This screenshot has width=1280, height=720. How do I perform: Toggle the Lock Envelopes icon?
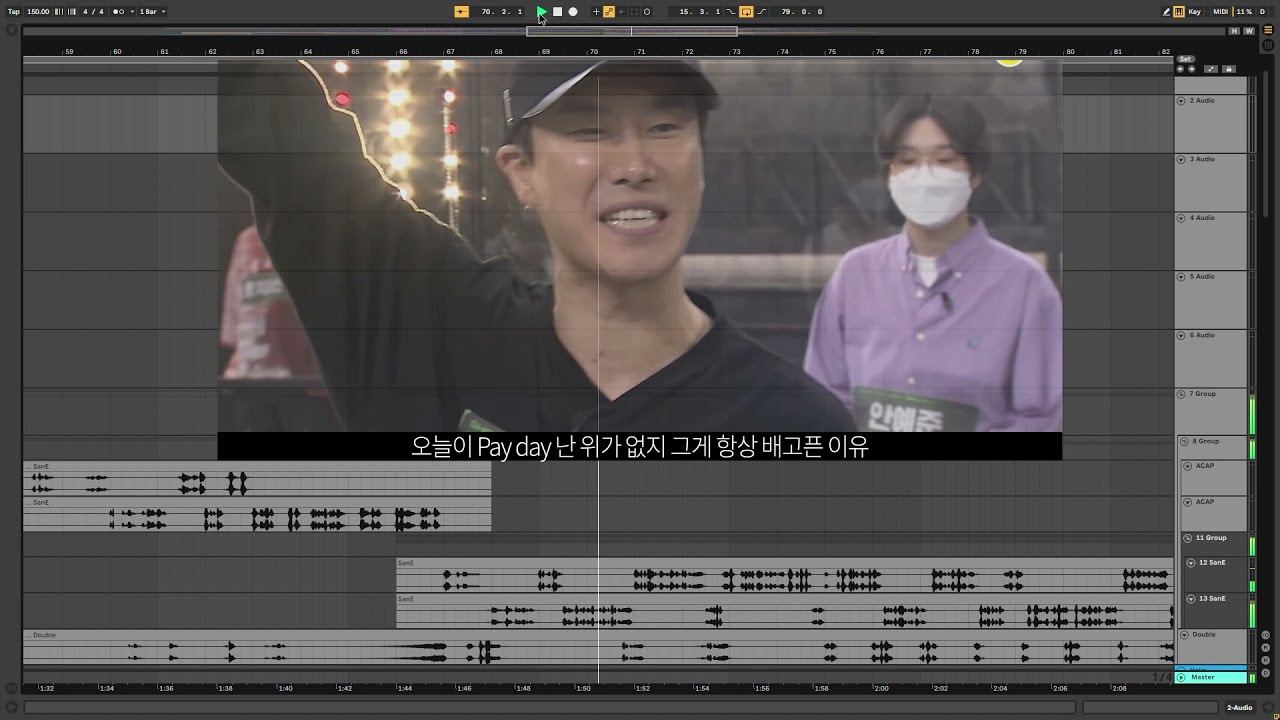pyautogui.click(x=1229, y=69)
